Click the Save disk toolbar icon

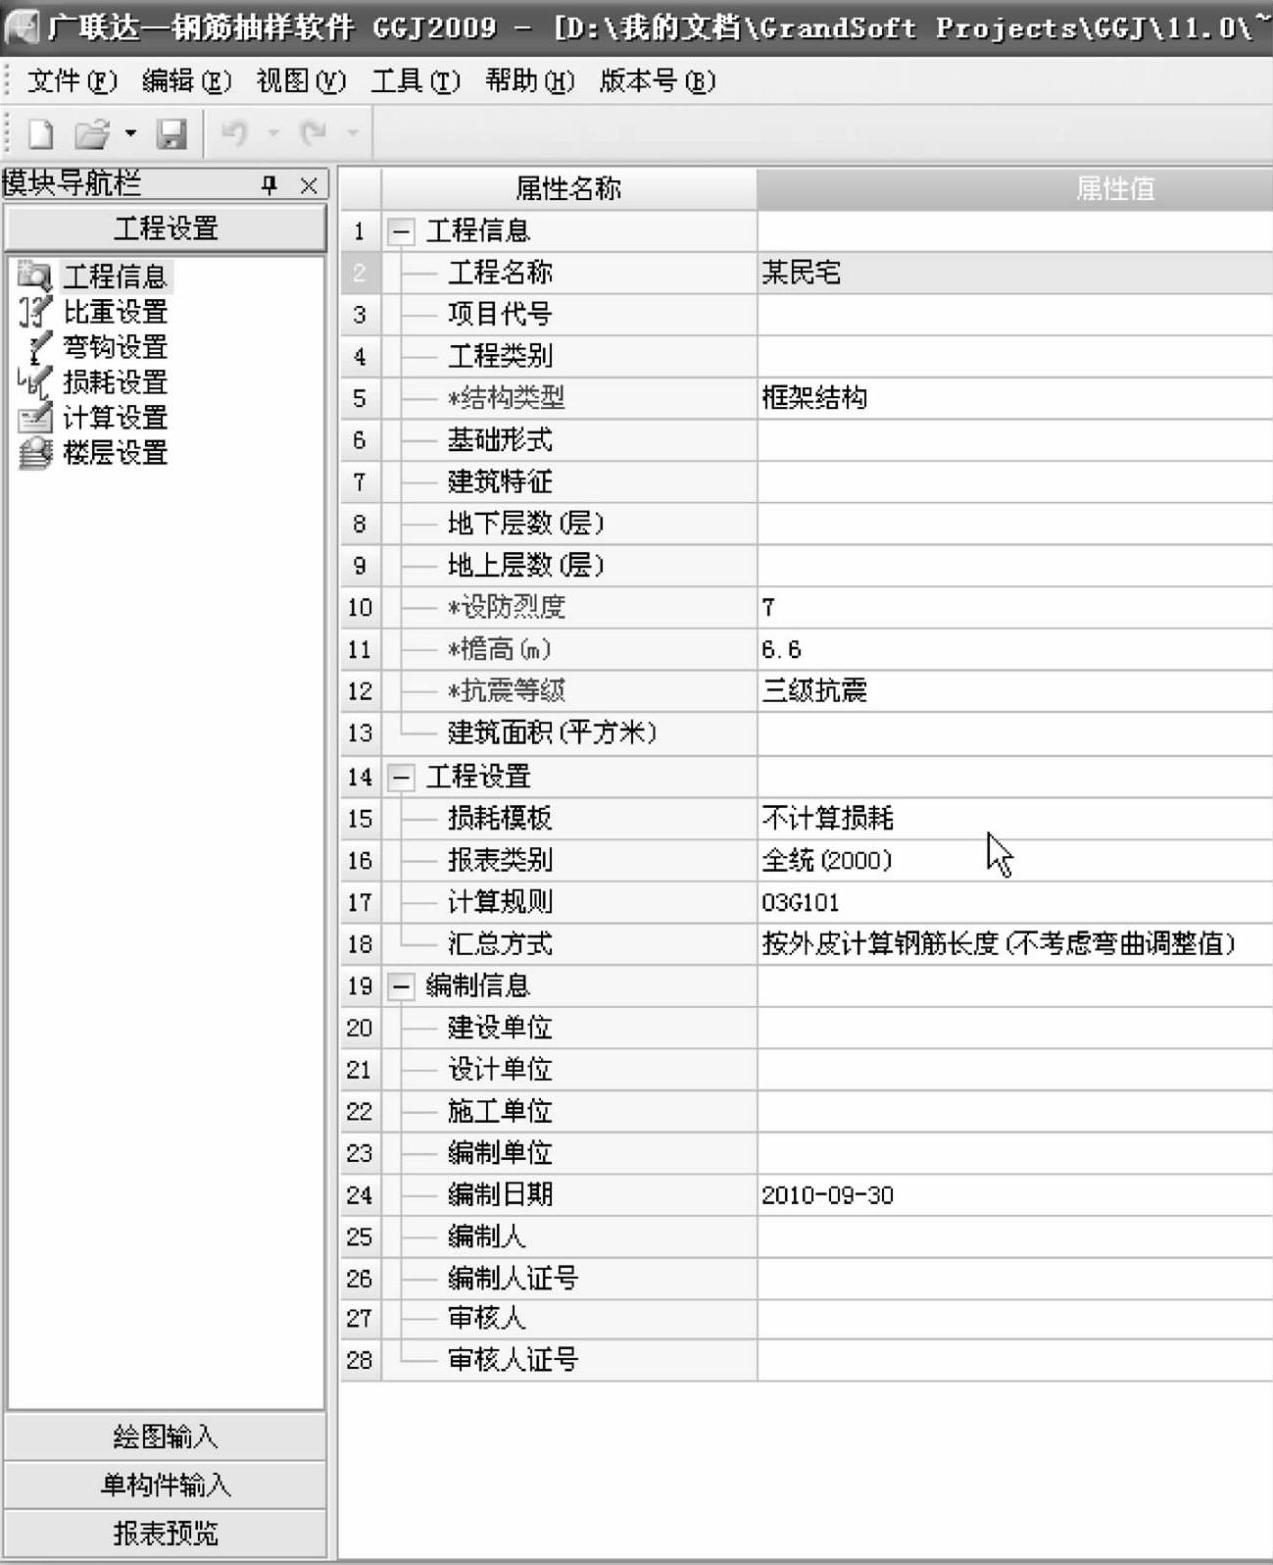click(x=171, y=133)
